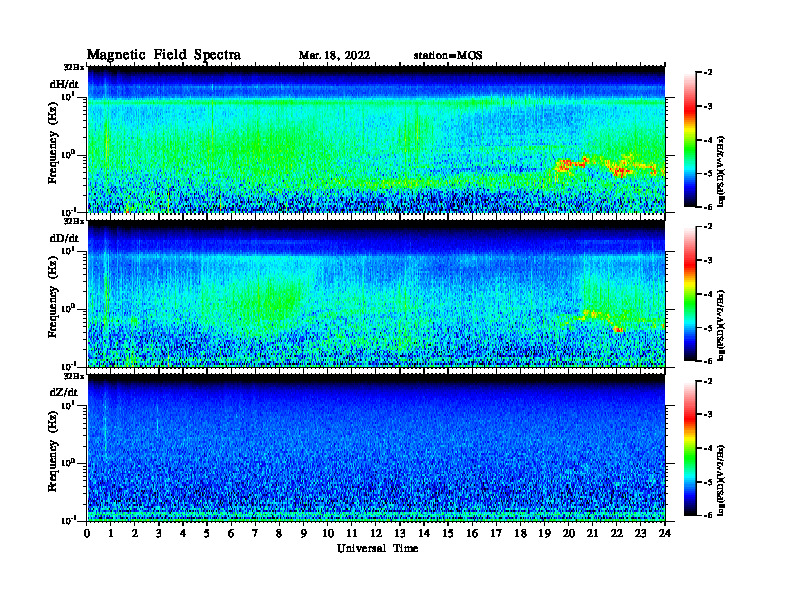Image resolution: width=792 pixels, height=612 pixels.
Task: Click hour "19" on the Universal Time axis
Action: pos(544,534)
